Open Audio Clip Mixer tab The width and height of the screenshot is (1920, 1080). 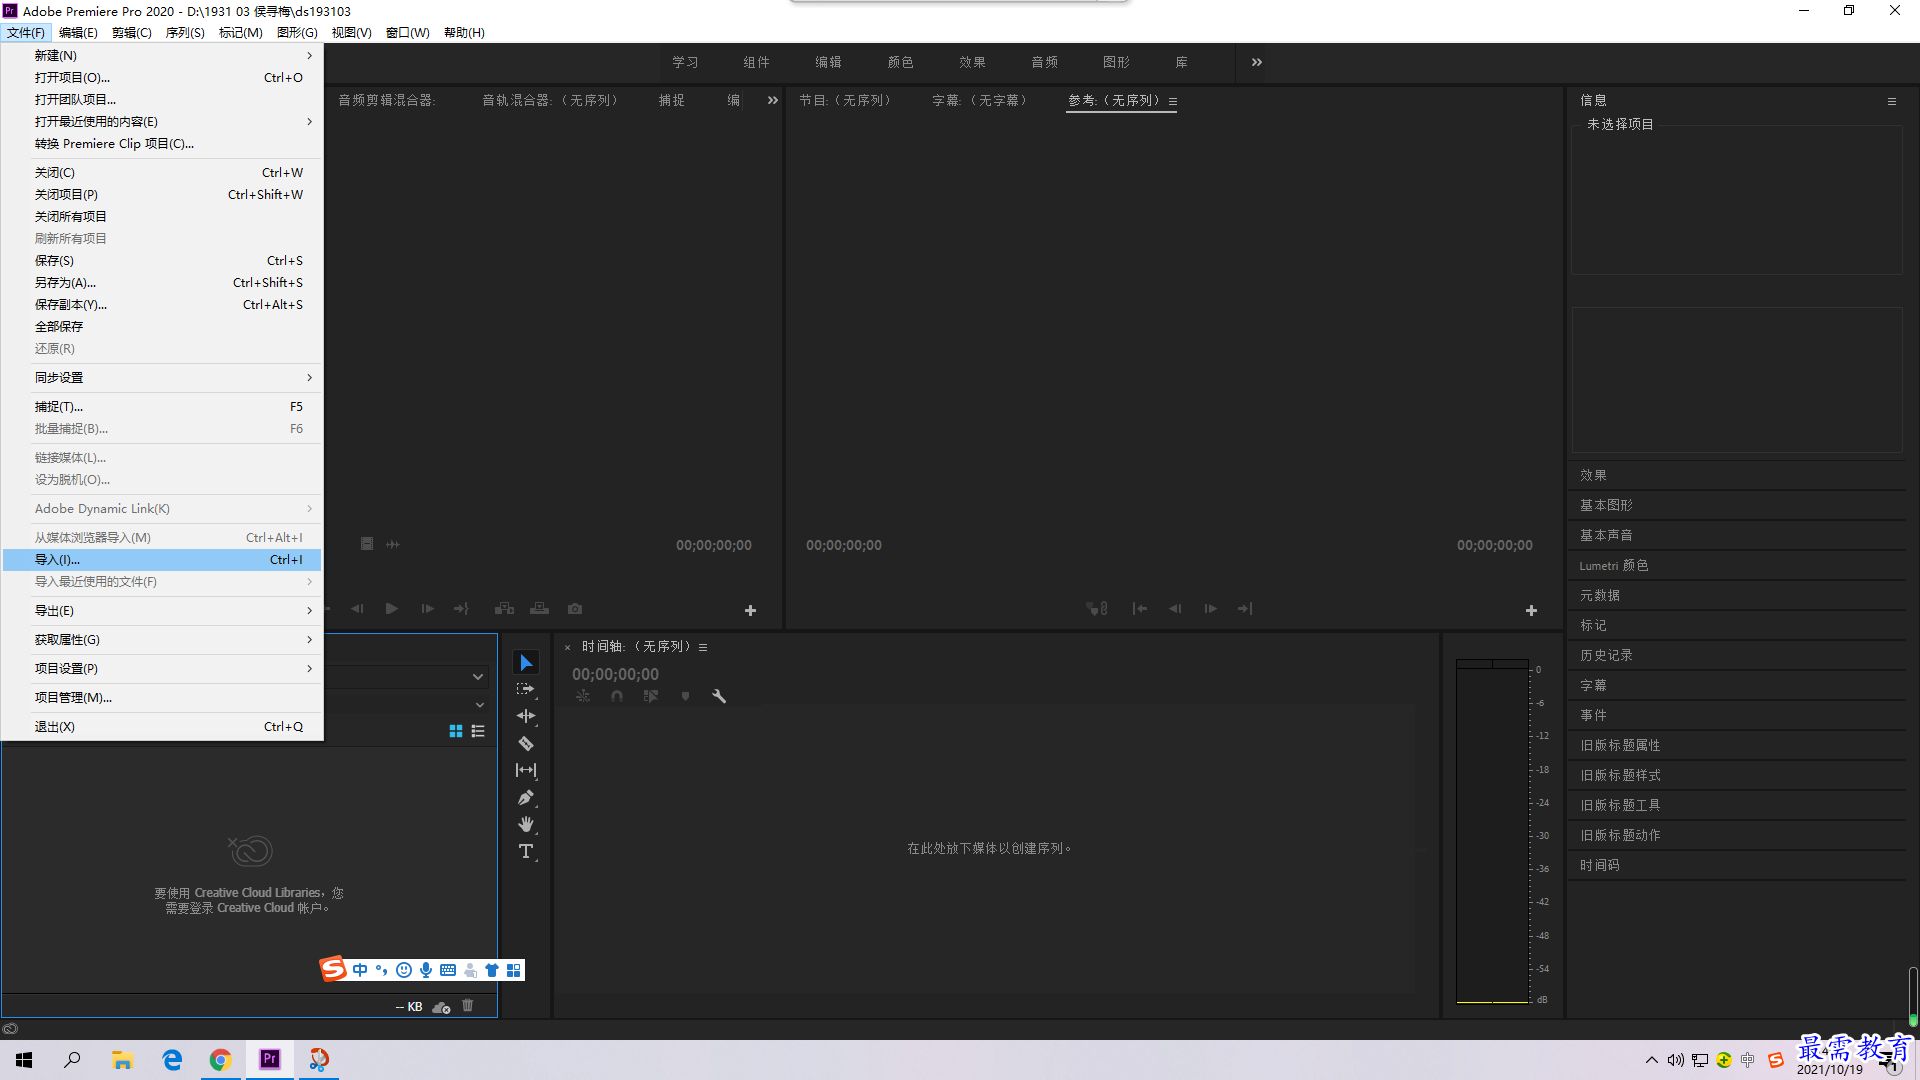[x=387, y=100]
